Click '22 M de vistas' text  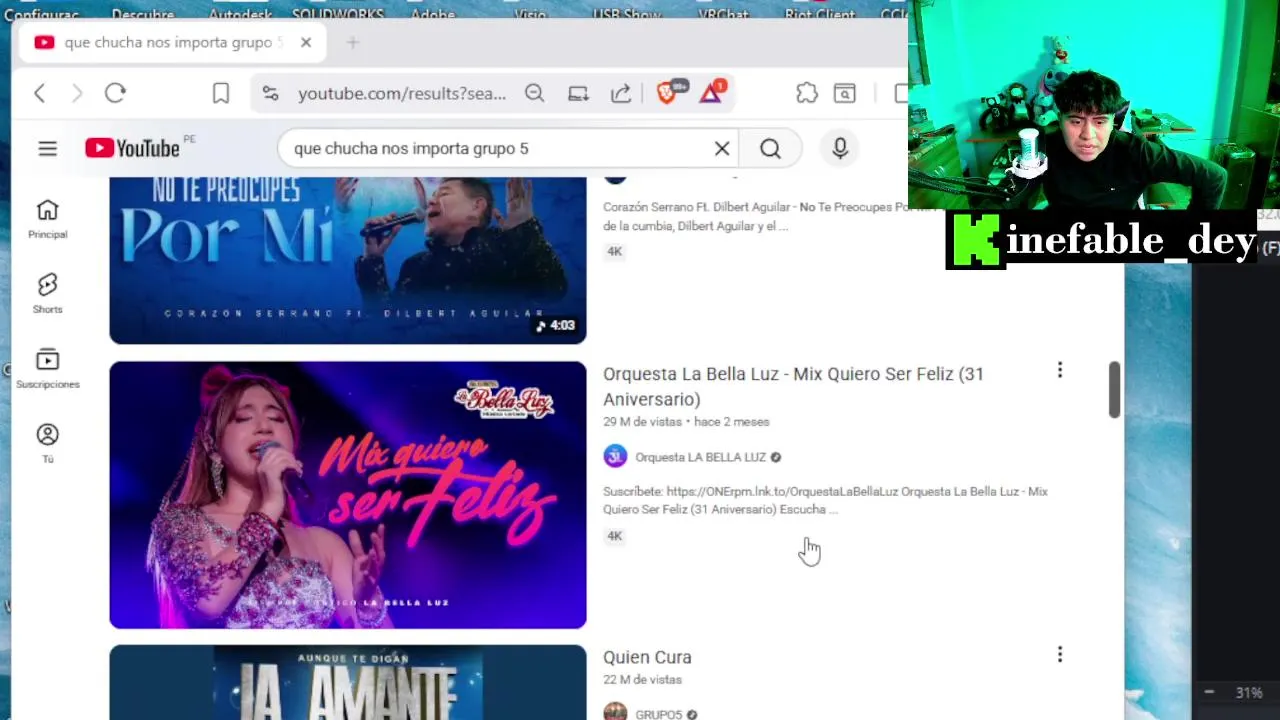(x=642, y=680)
